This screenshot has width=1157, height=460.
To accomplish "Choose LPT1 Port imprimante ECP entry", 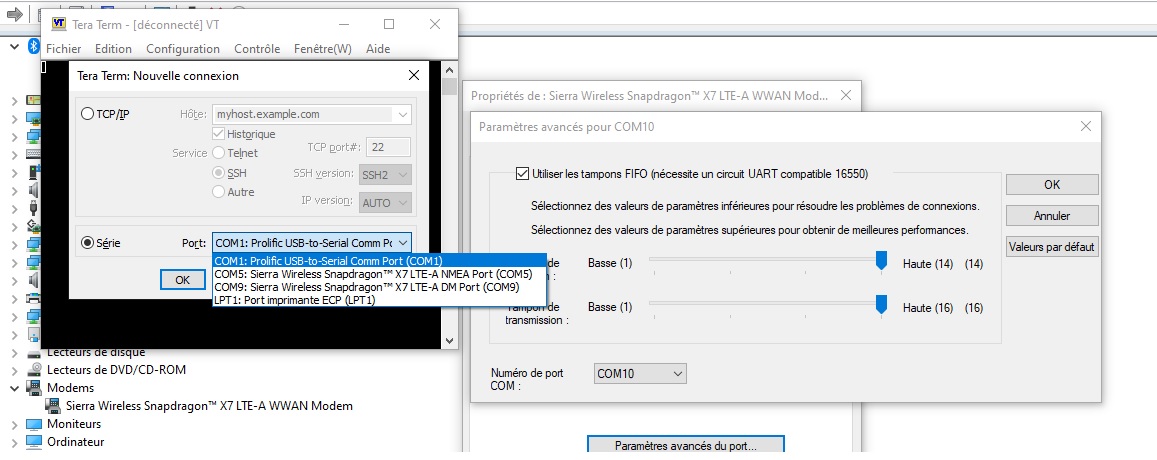I will click(x=379, y=300).
